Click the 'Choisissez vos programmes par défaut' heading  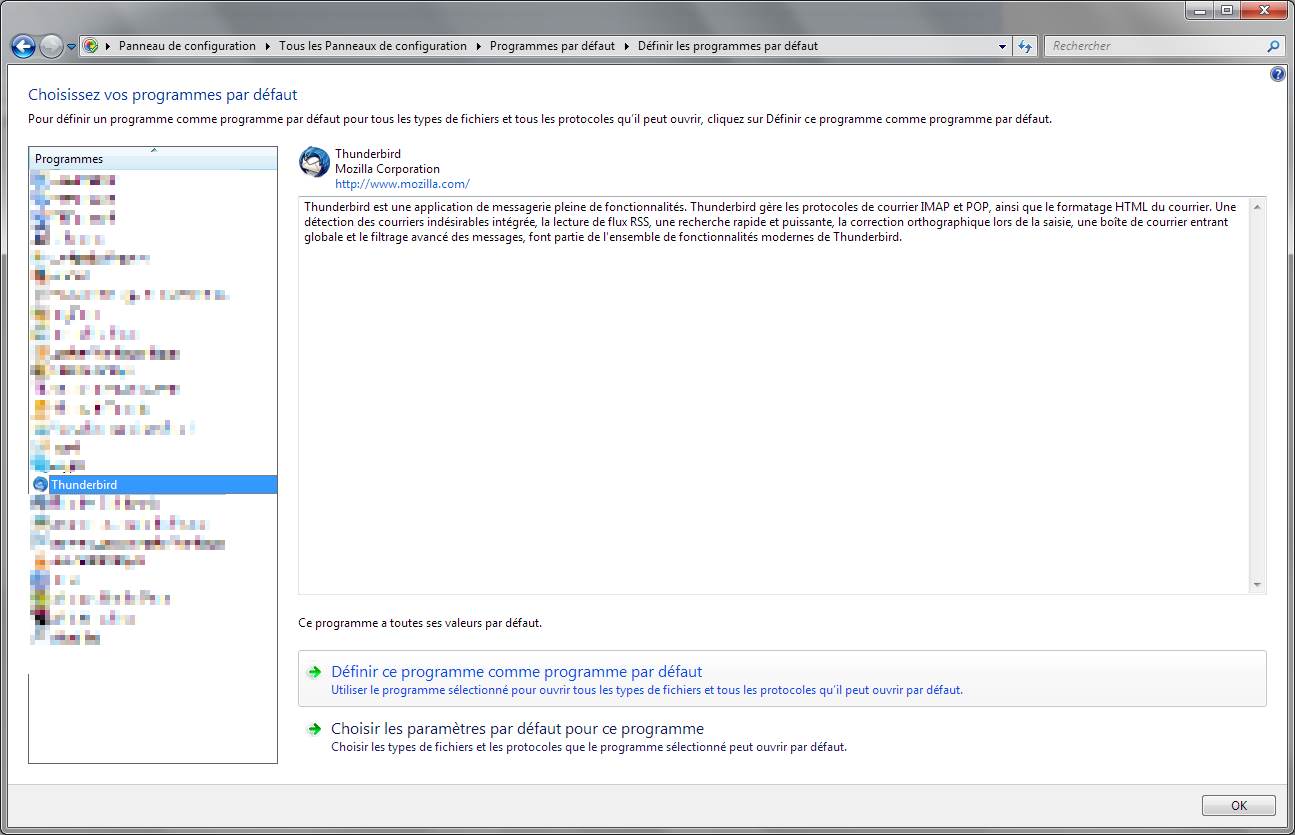[163, 95]
